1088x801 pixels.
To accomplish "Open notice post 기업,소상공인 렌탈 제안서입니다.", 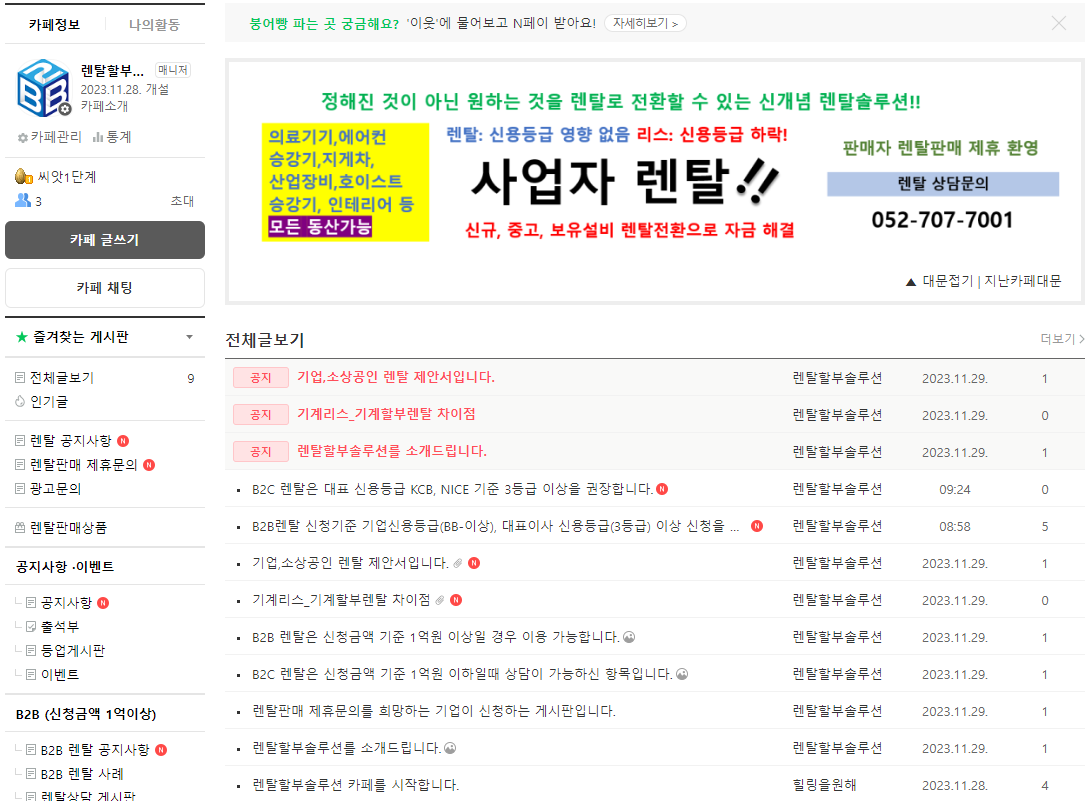I will 396,377.
